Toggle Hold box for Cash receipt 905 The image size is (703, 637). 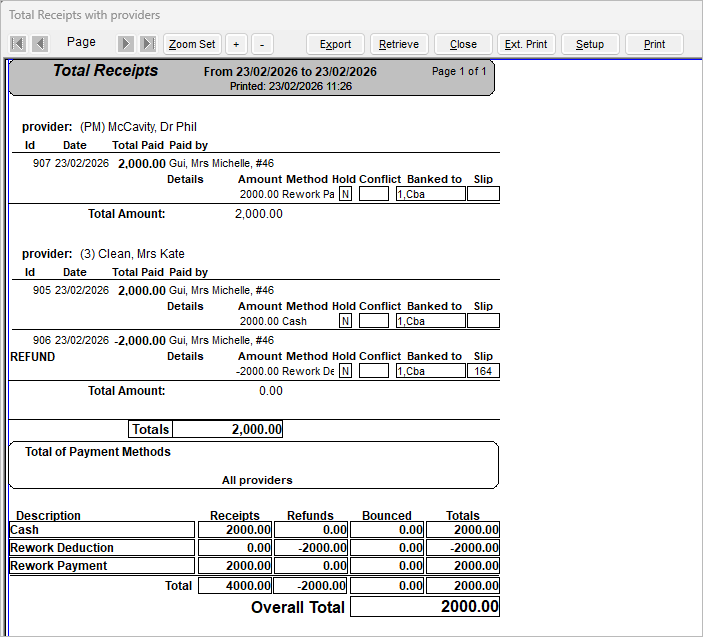pos(345,321)
